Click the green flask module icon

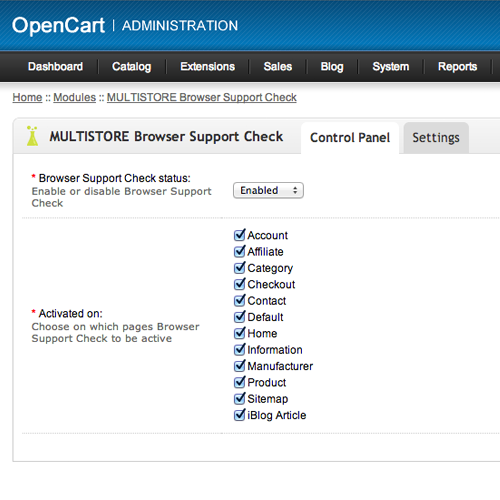(32, 136)
